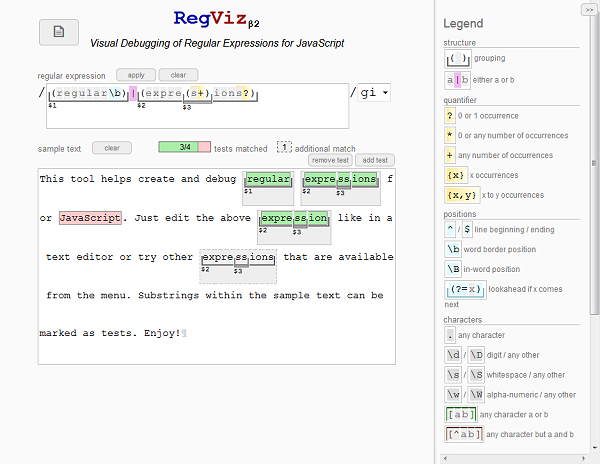Click the \s whitespace legend icon
This screenshot has width=600, height=464.
click(453, 375)
